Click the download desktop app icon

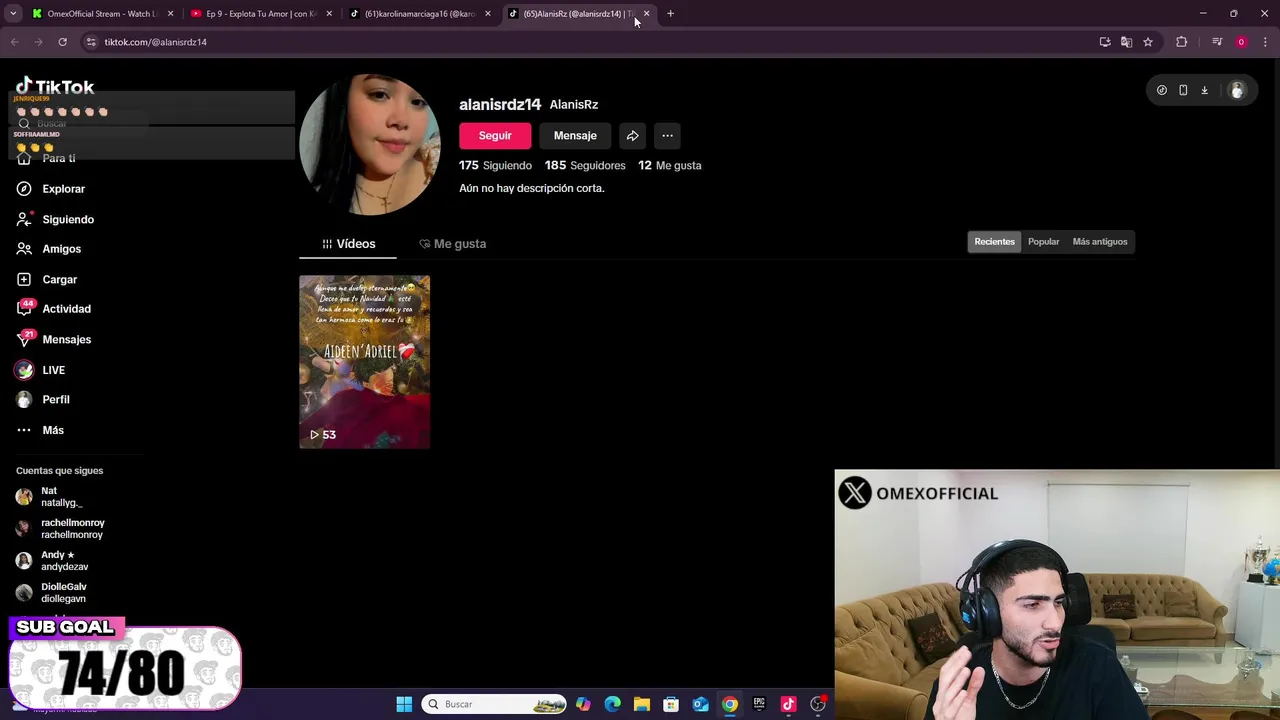(x=1204, y=90)
